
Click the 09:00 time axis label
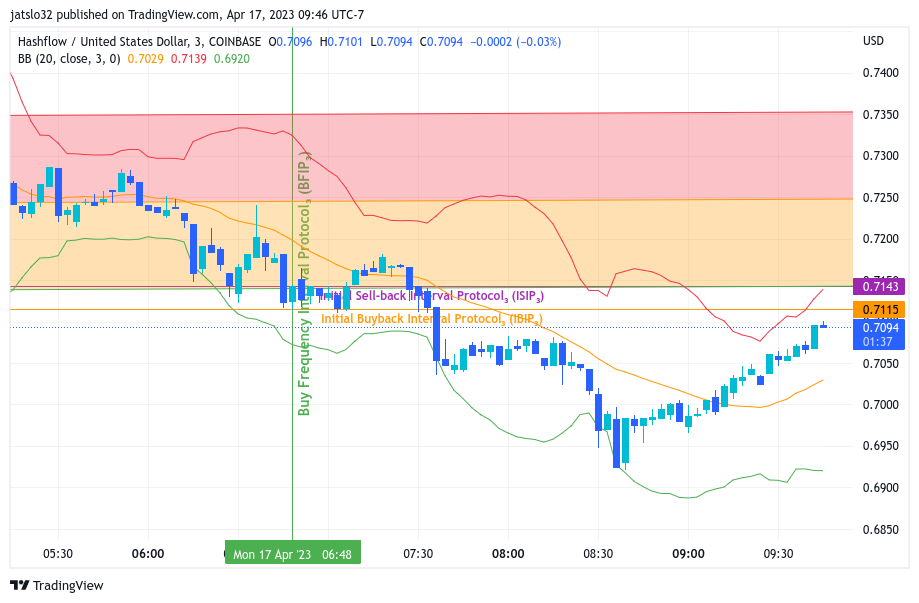tap(688, 553)
